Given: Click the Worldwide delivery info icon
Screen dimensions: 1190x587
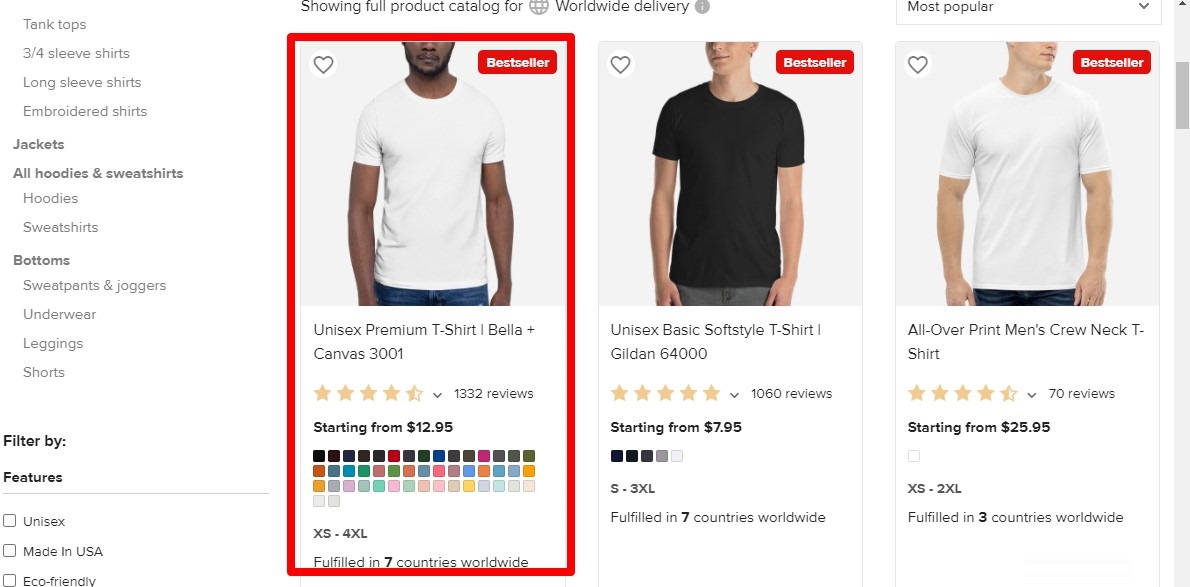Looking at the screenshot, I should click(x=702, y=7).
